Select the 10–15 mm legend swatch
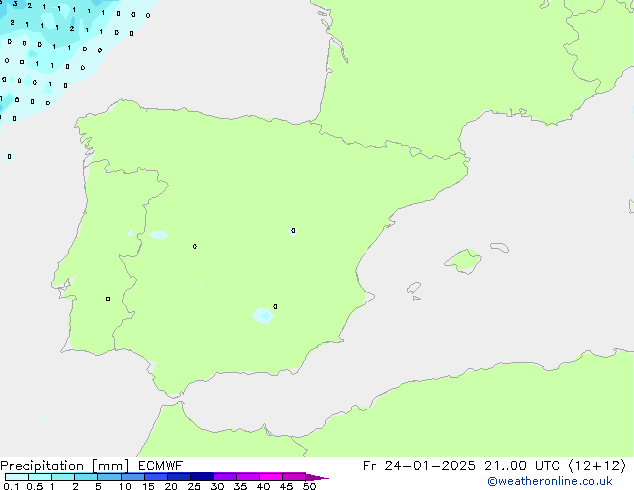Image resolution: width=634 pixels, height=490 pixels. (132, 477)
